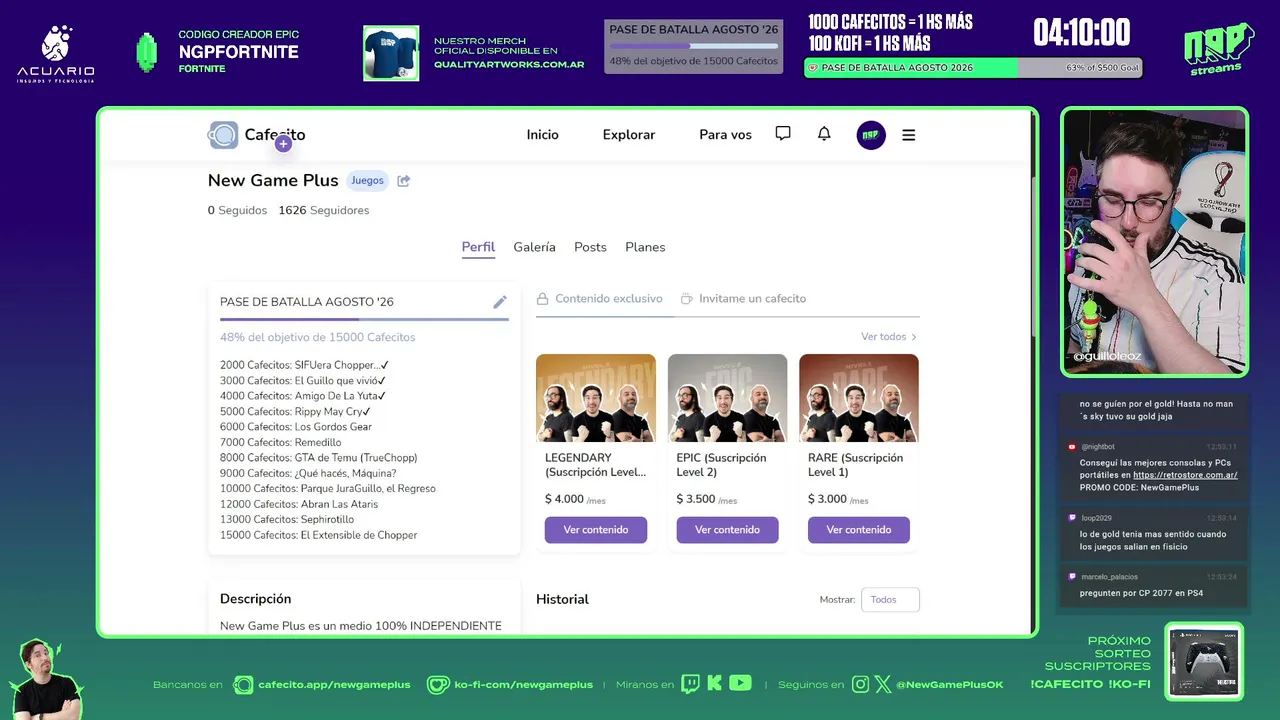
Task: Click the Cafecito icon in the bottom bar
Action: point(243,685)
